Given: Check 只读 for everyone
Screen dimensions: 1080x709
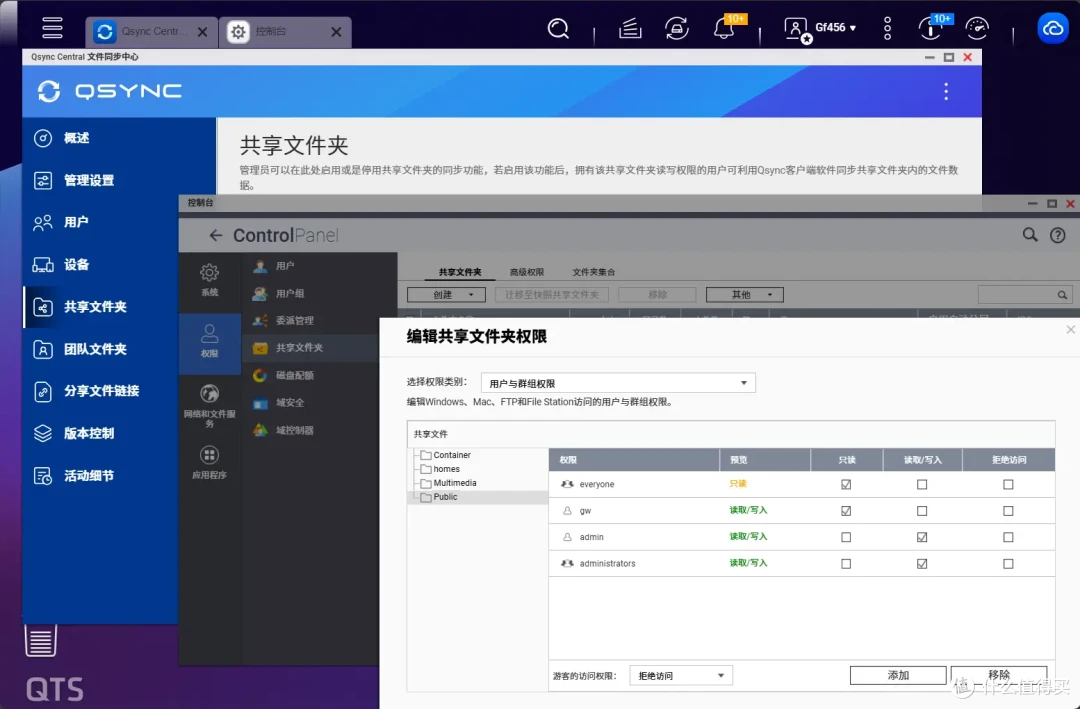Looking at the screenshot, I should coord(846,484).
